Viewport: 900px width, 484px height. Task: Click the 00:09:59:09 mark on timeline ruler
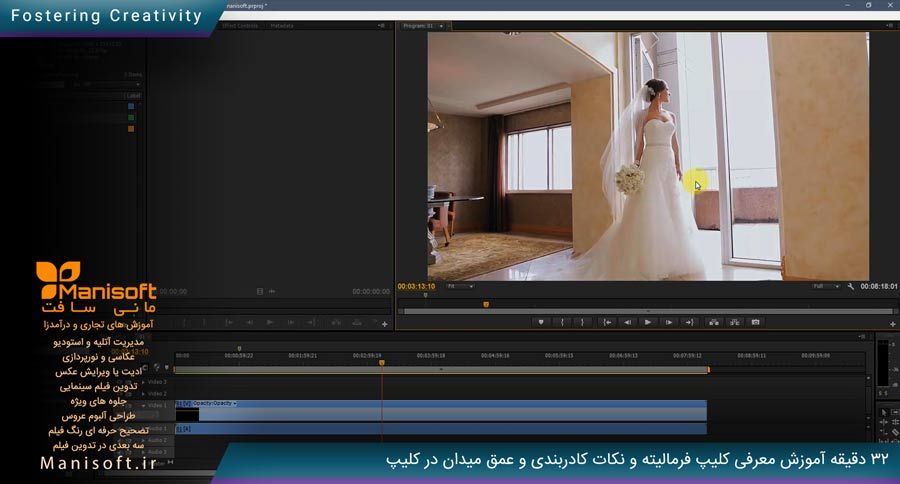click(x=815, y=356)
